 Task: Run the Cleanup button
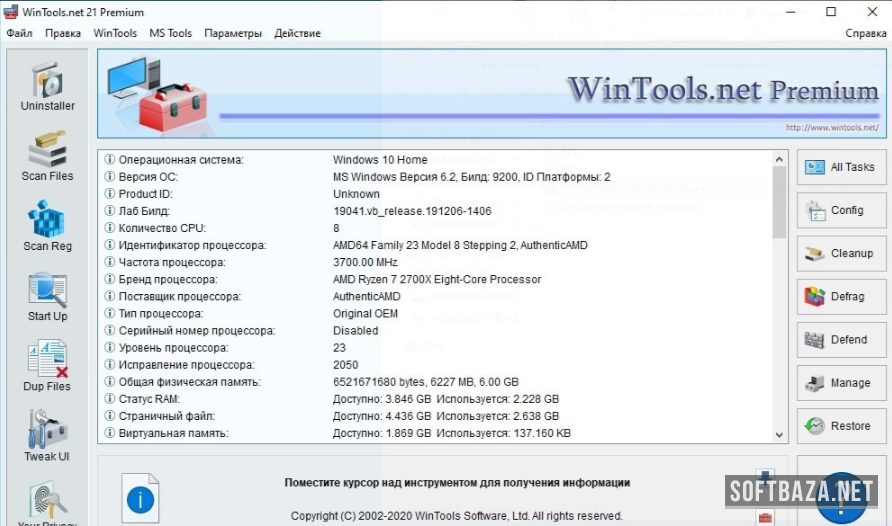[841, 253]
